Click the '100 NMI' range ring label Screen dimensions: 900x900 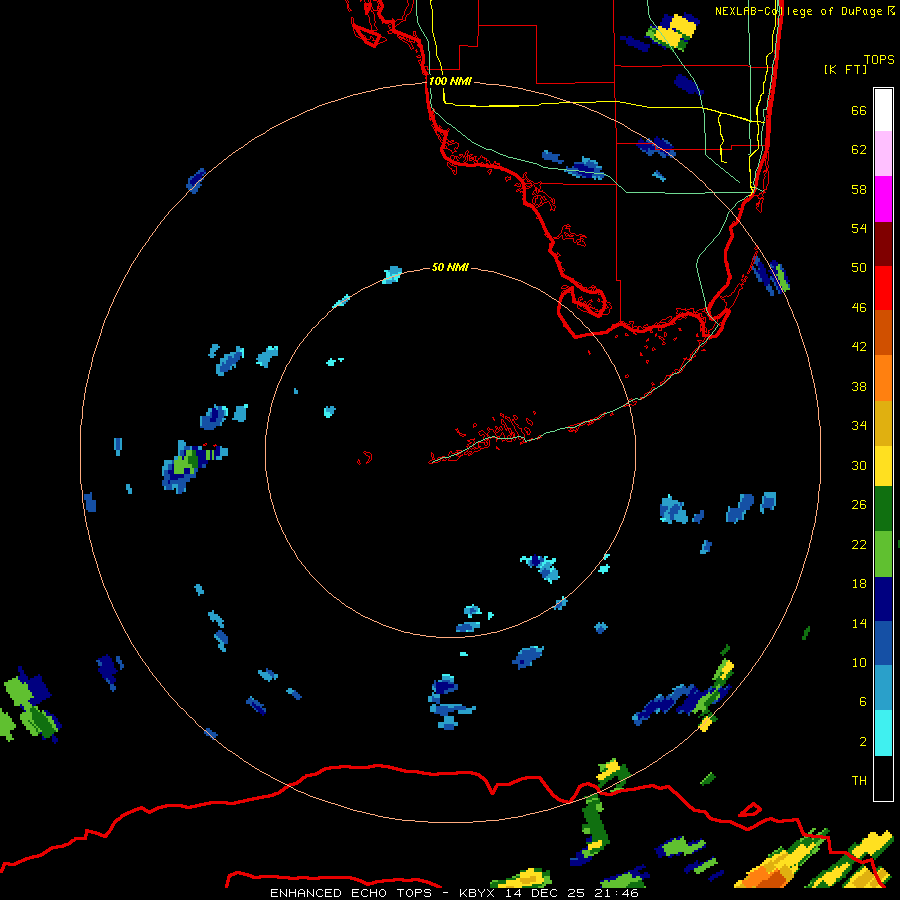[450, 81]
